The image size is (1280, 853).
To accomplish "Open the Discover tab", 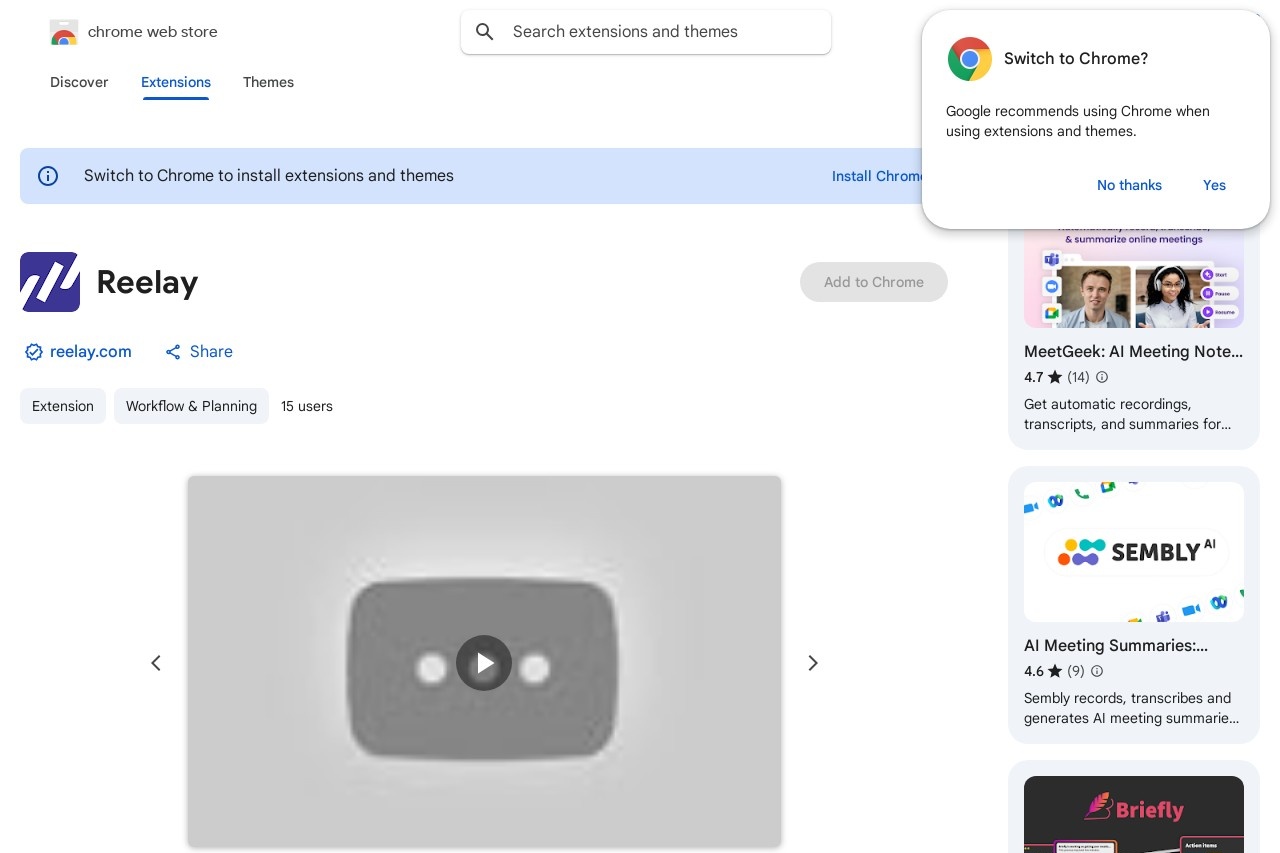I will pyautogui.click(x=79, y=82).
